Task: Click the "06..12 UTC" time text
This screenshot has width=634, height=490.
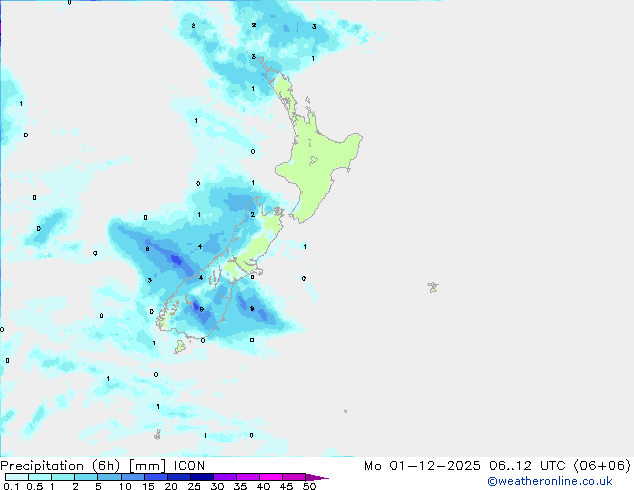Action: point(527,466)
